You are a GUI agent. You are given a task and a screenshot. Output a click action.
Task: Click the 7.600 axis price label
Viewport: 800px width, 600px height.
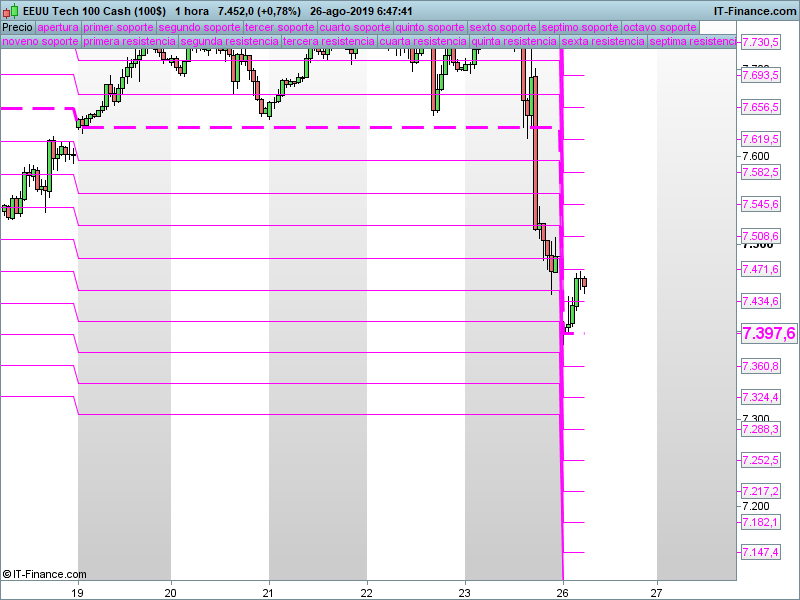(756, 156)
